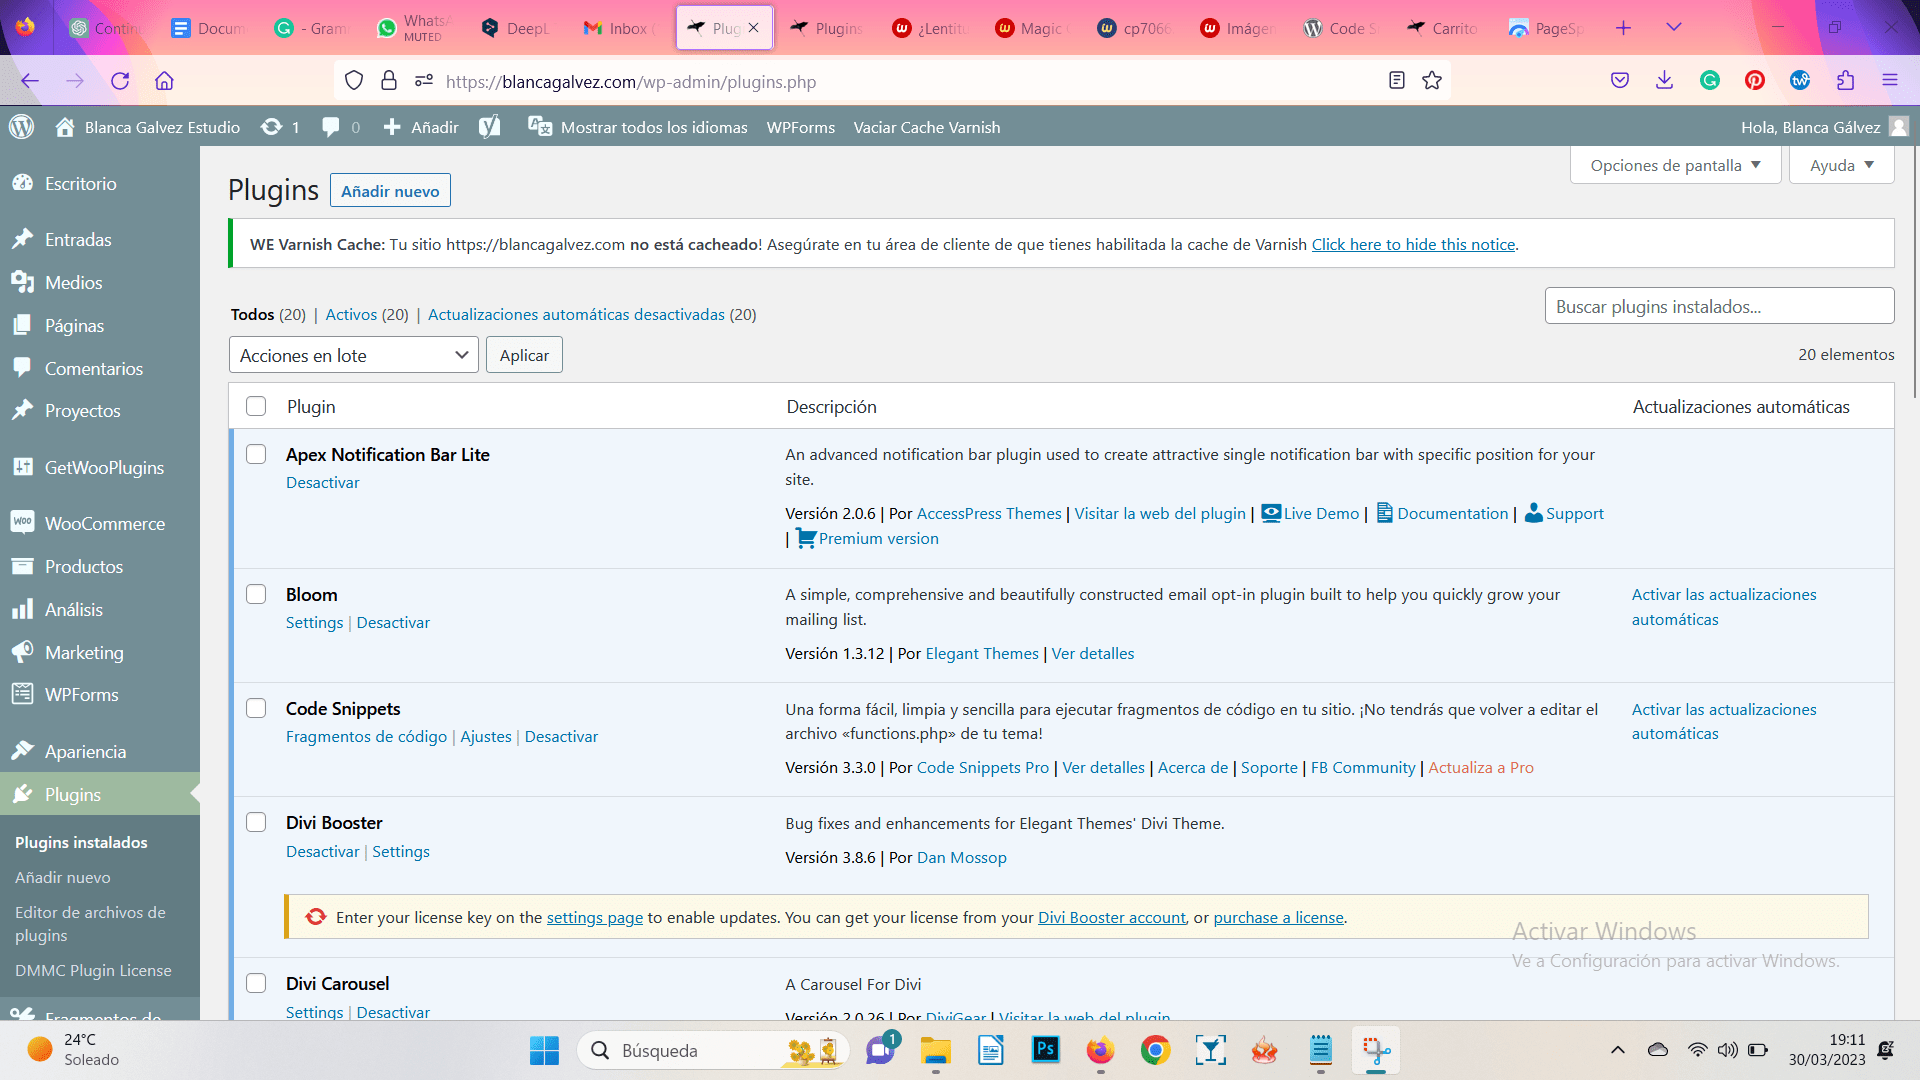
Task: Click 'Click here to hide this notice' link
Action: click(x=1413, y=244)
